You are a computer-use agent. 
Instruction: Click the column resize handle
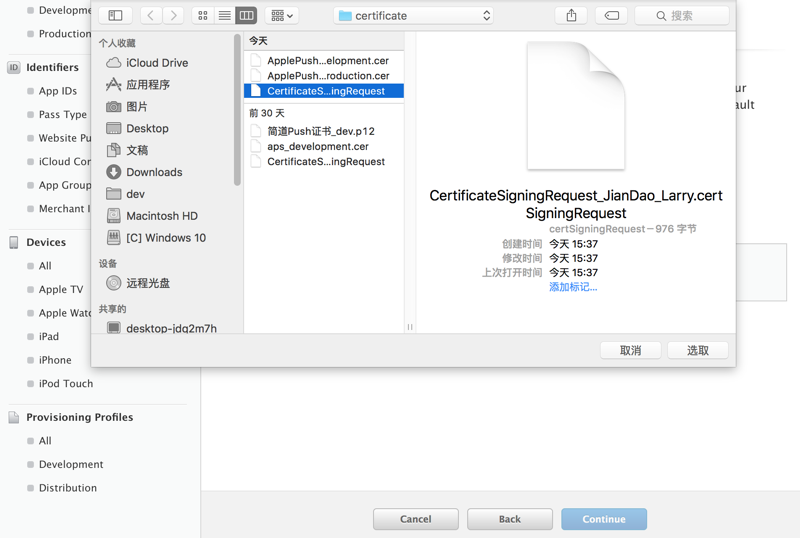coord(410,327)
